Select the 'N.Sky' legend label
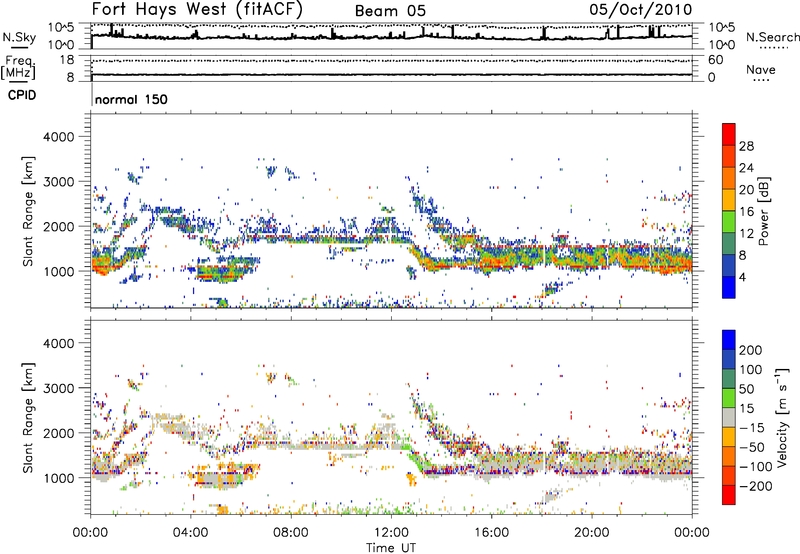The height and width of the screenshot is (554, 800). (x=19, y=37)
